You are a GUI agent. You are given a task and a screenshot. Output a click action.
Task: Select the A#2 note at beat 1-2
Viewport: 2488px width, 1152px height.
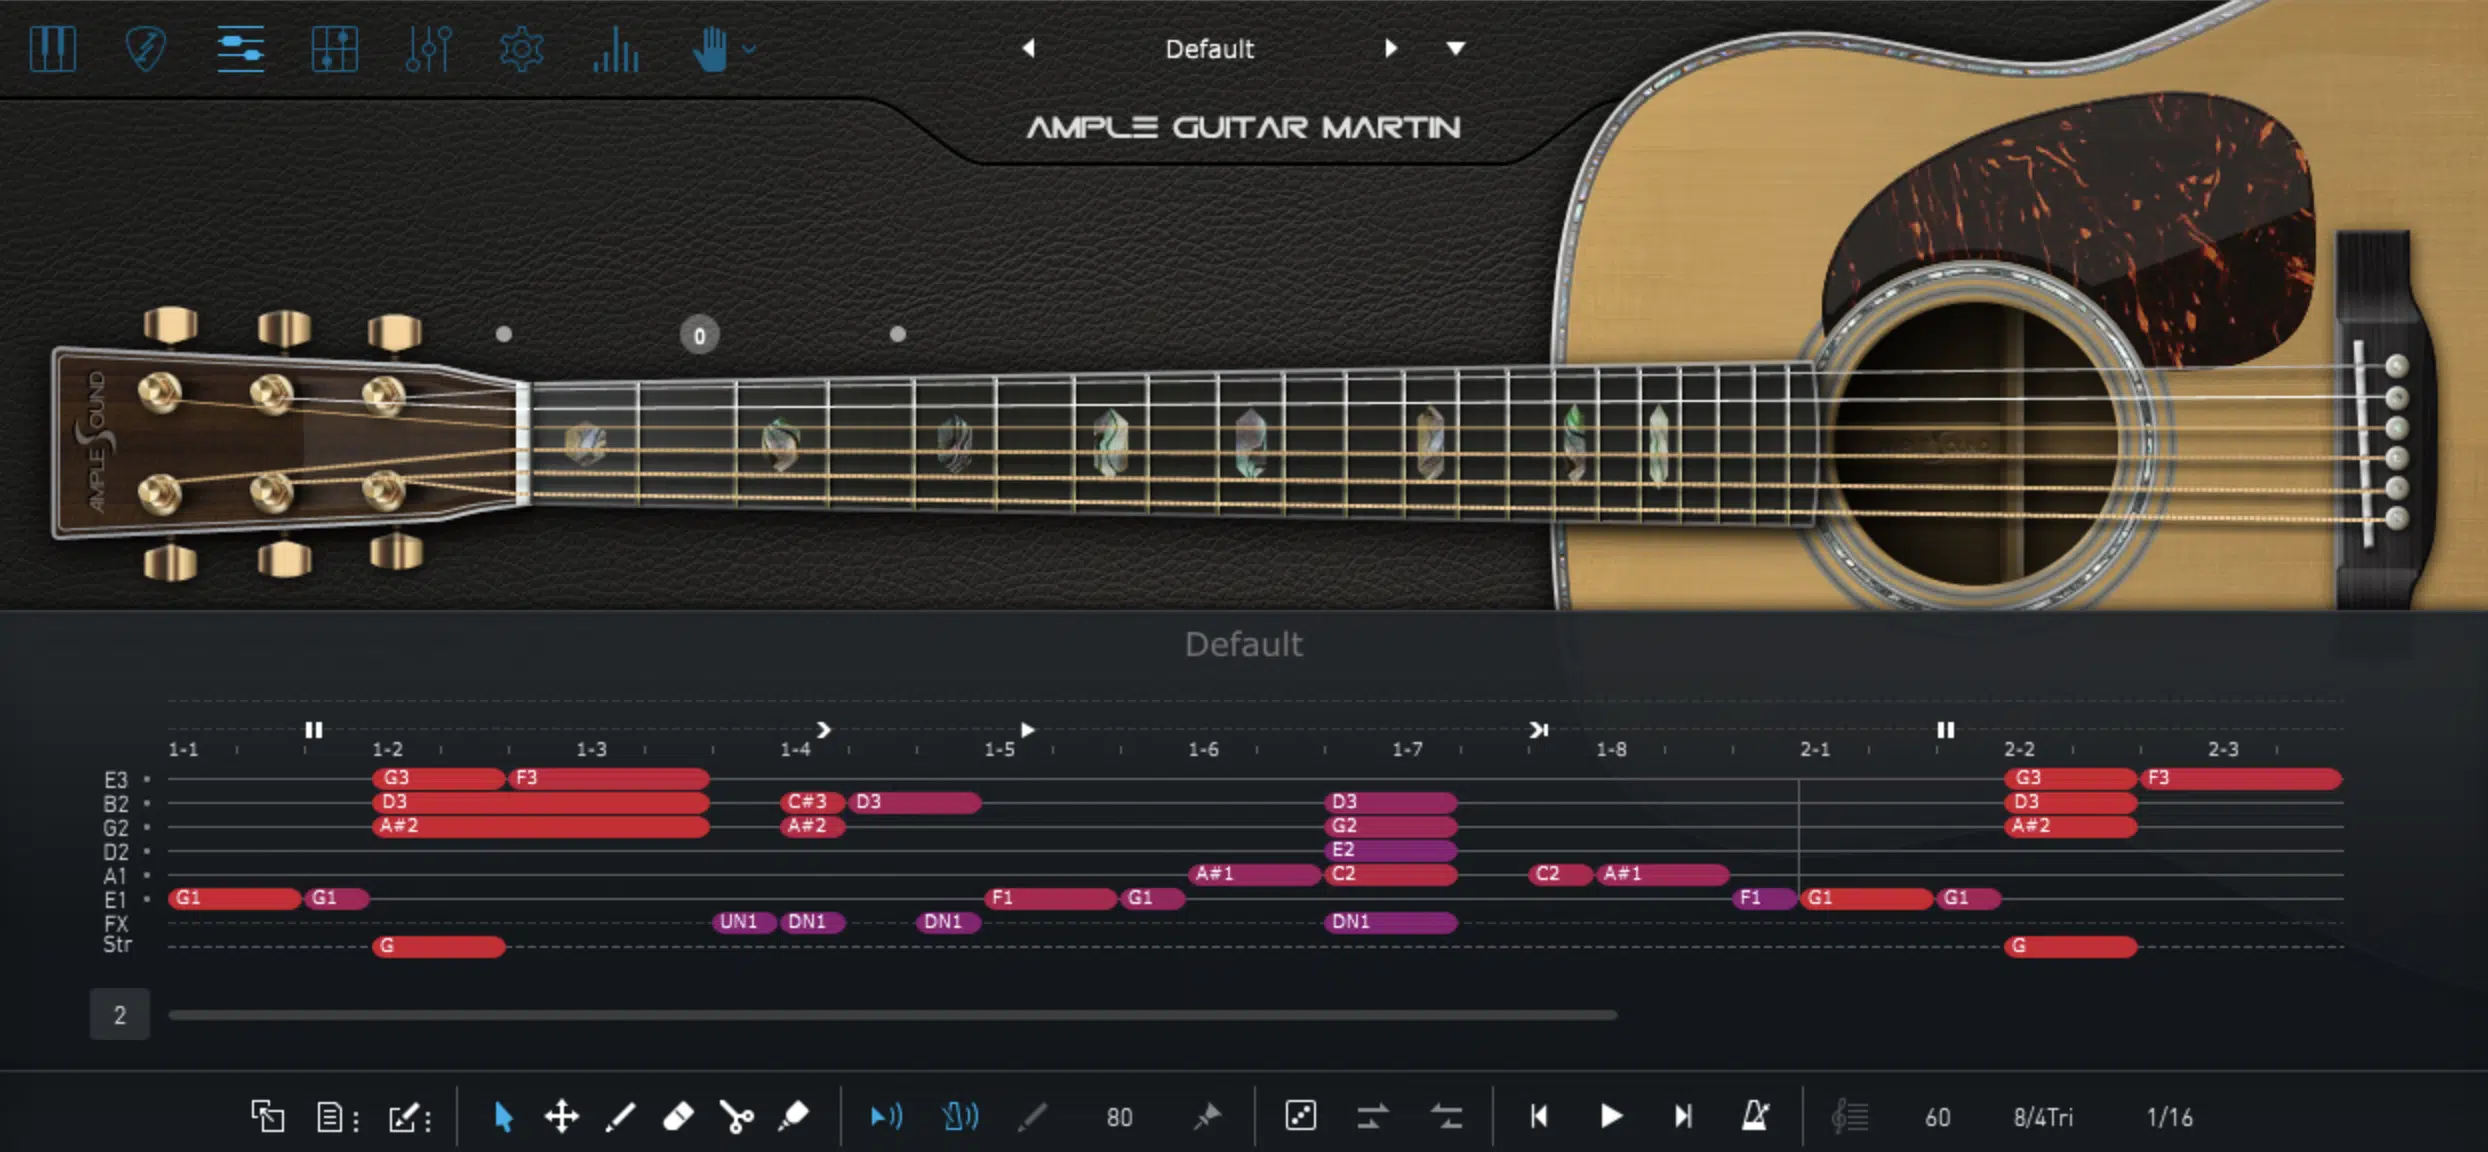tap(541, 826)
